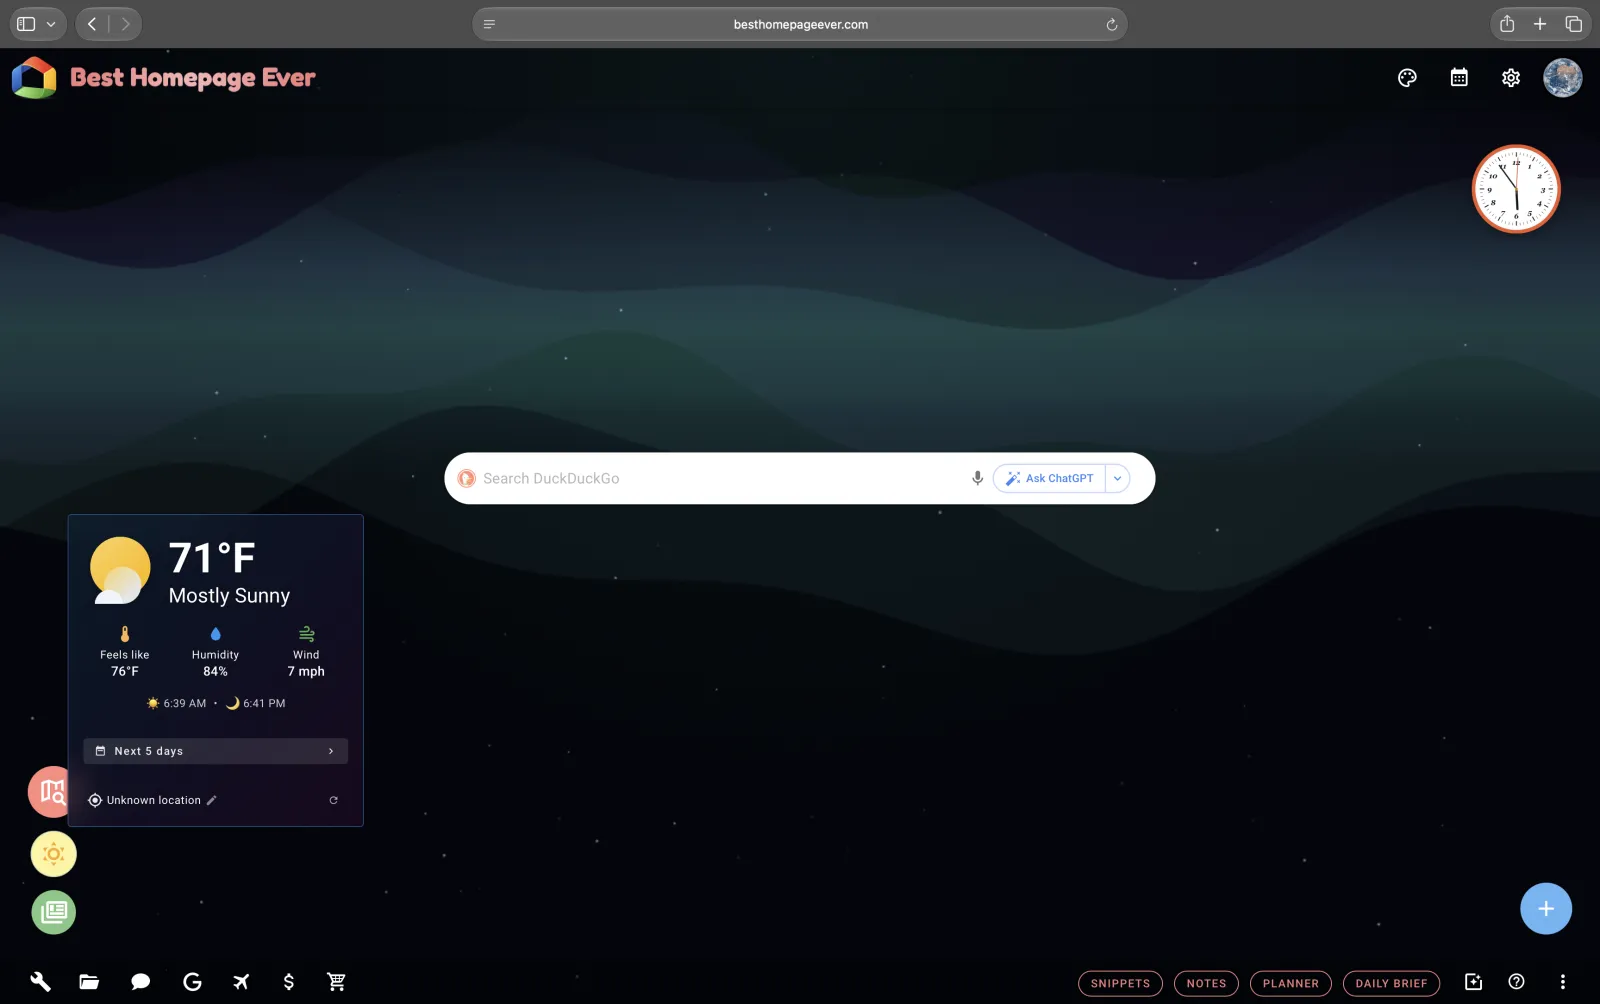The width and height of the screenshot is (1600, 1004).
Task: Click the microphone voice search icon
Action: click(x=977, y=478)
